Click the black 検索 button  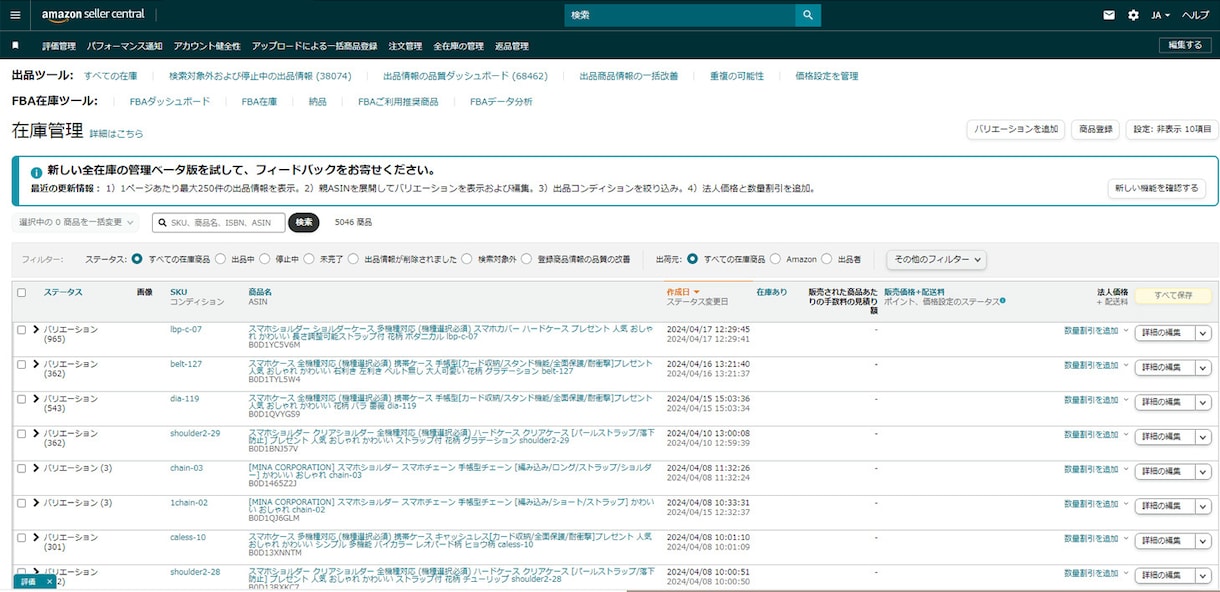303,222
